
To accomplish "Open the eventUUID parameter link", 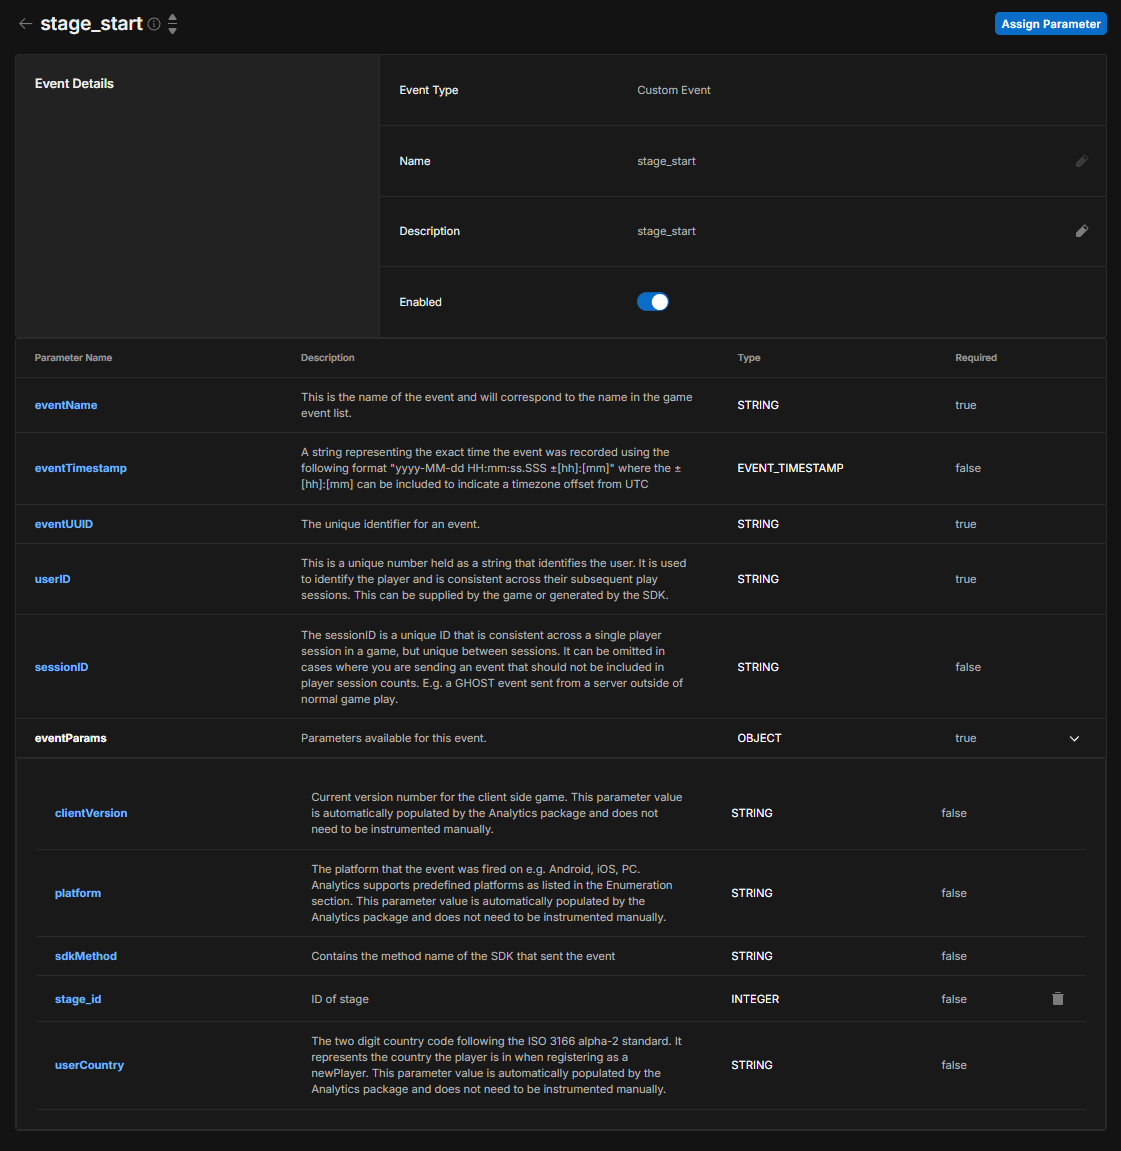I will (x=64, y=524).
